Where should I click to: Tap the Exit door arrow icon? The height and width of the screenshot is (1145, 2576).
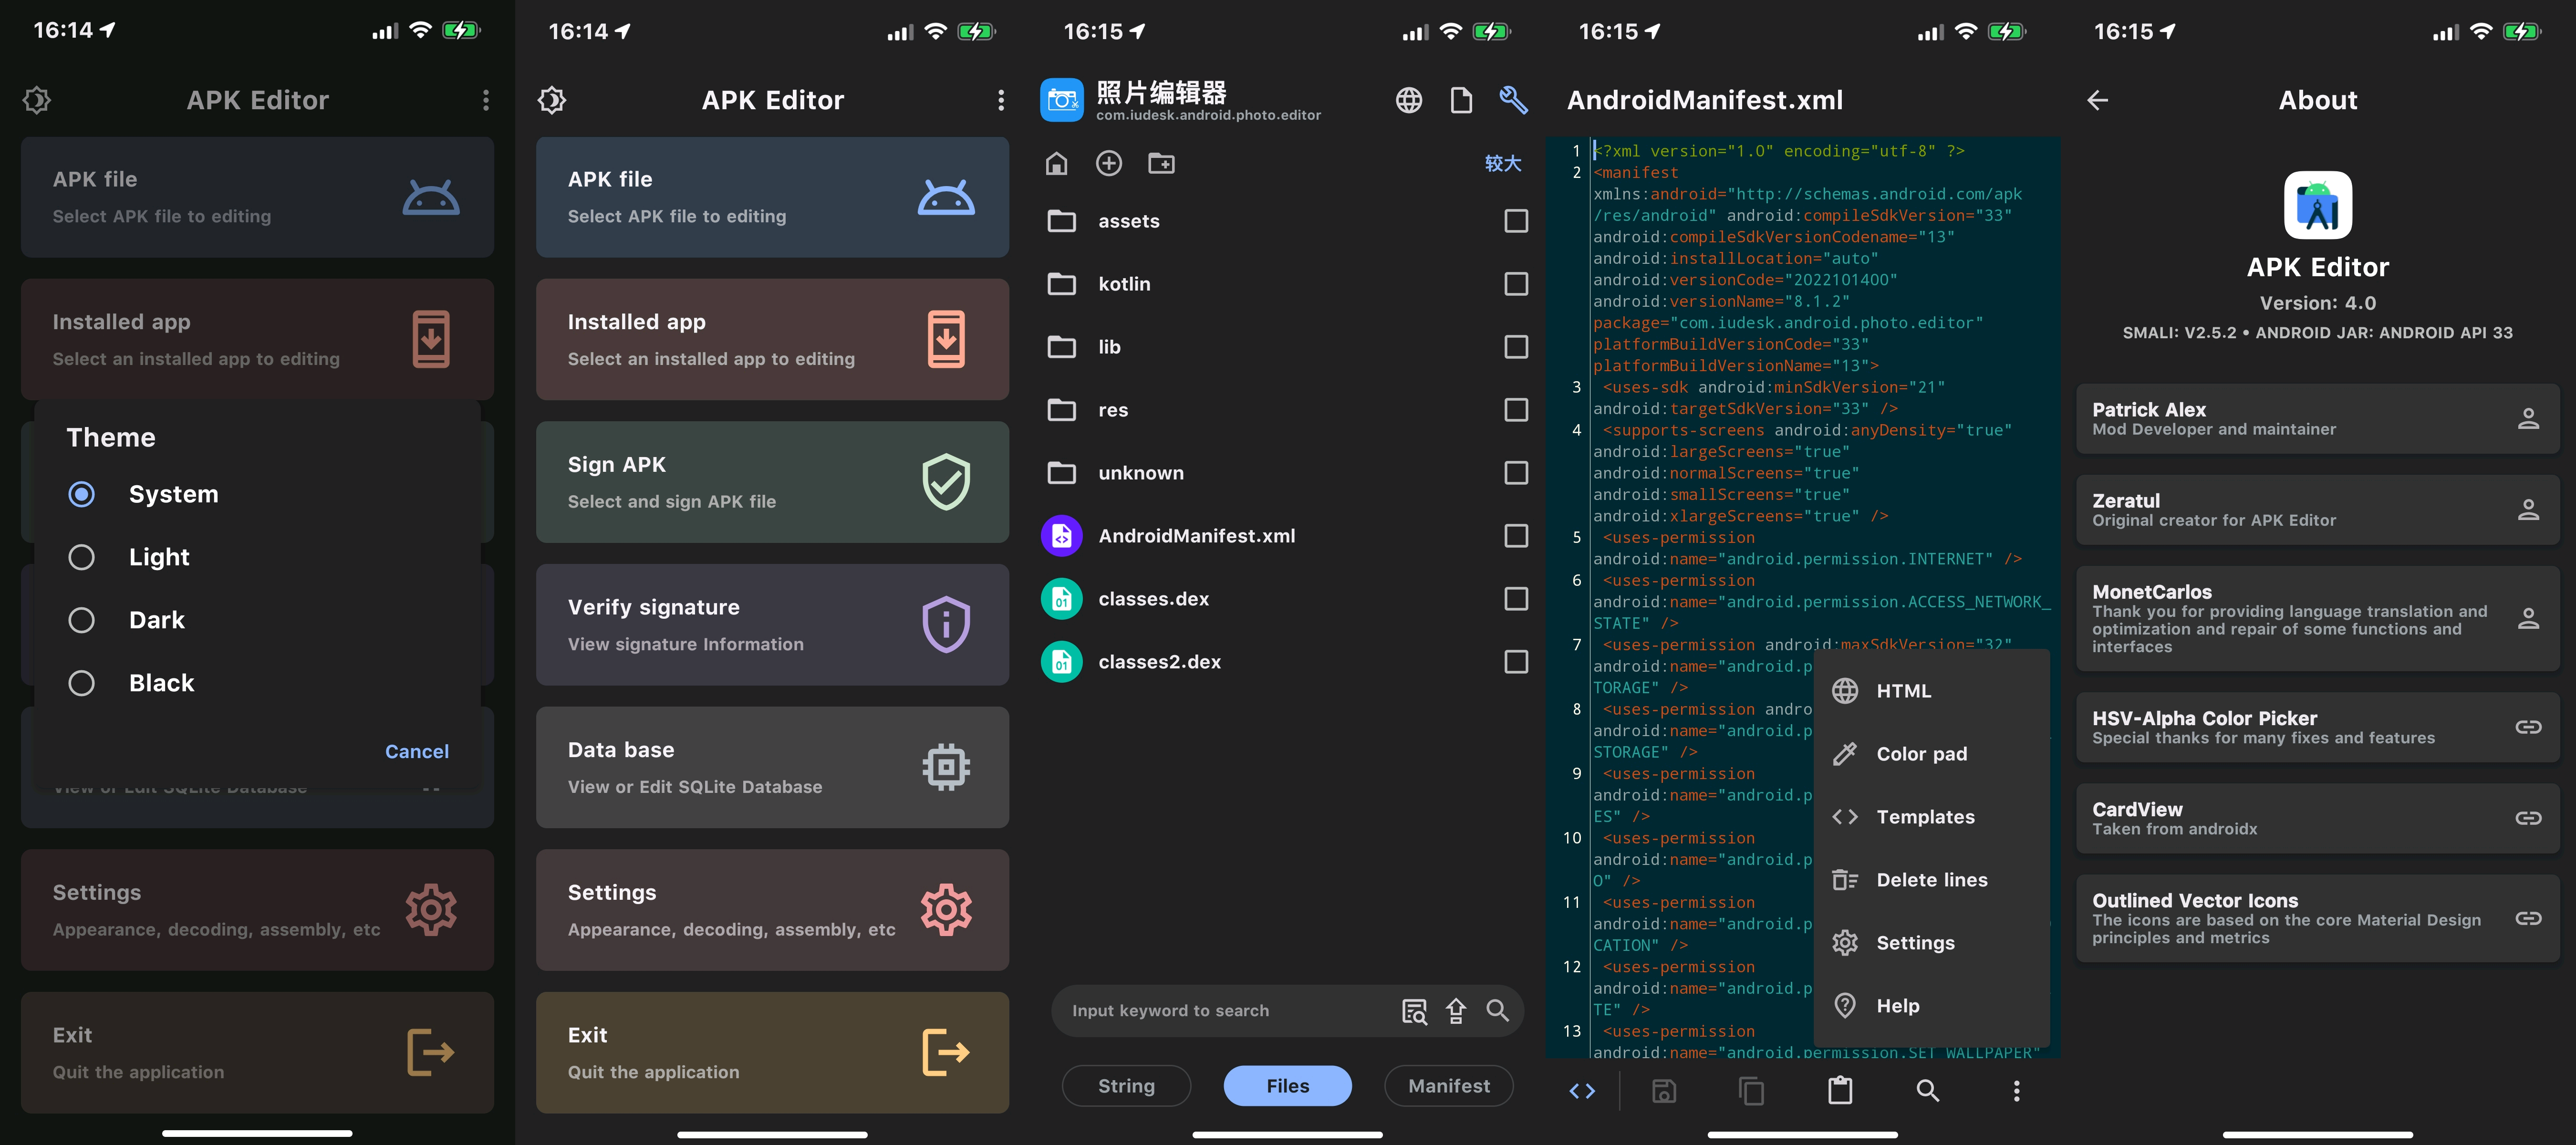[x=945, y=1052]
